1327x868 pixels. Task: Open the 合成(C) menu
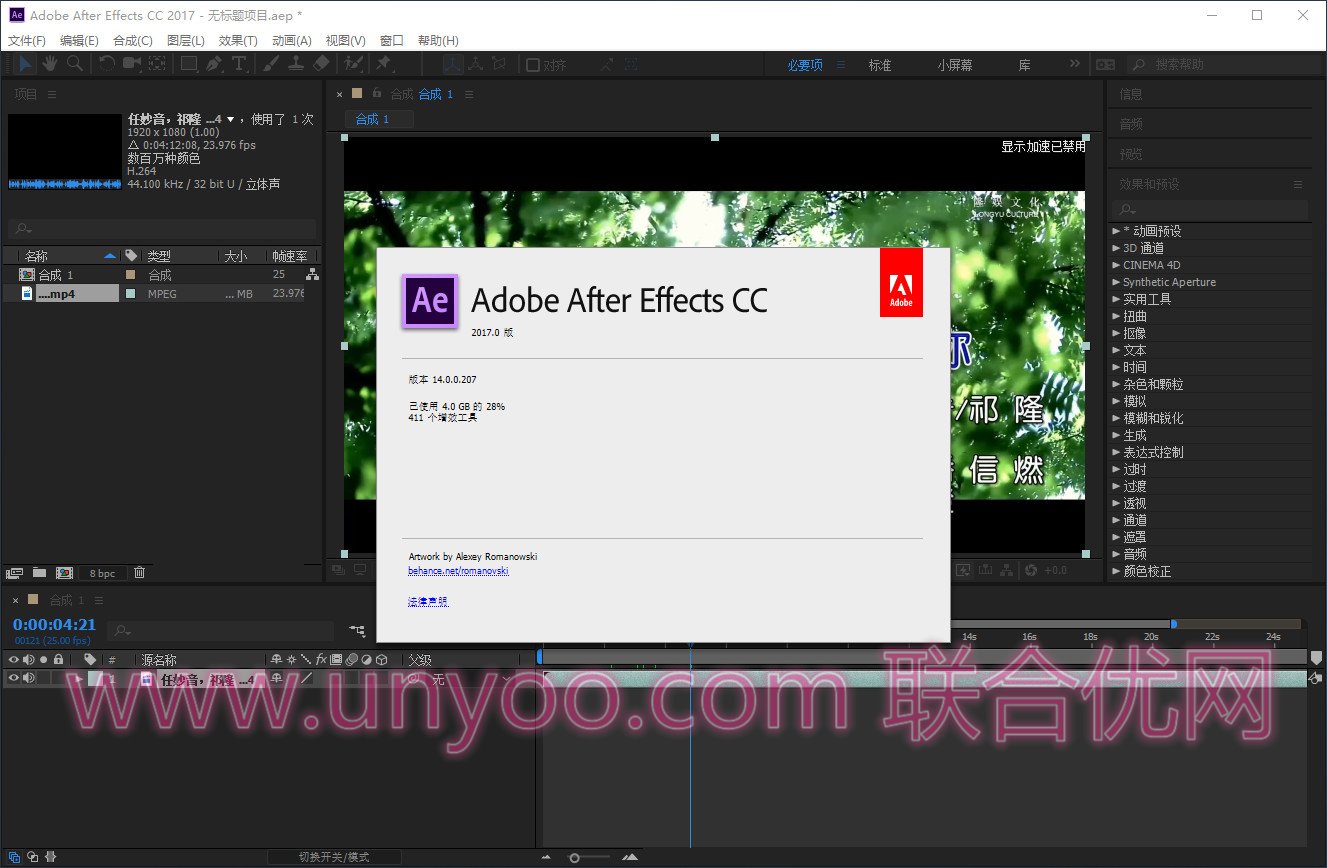tap(133, 41)
